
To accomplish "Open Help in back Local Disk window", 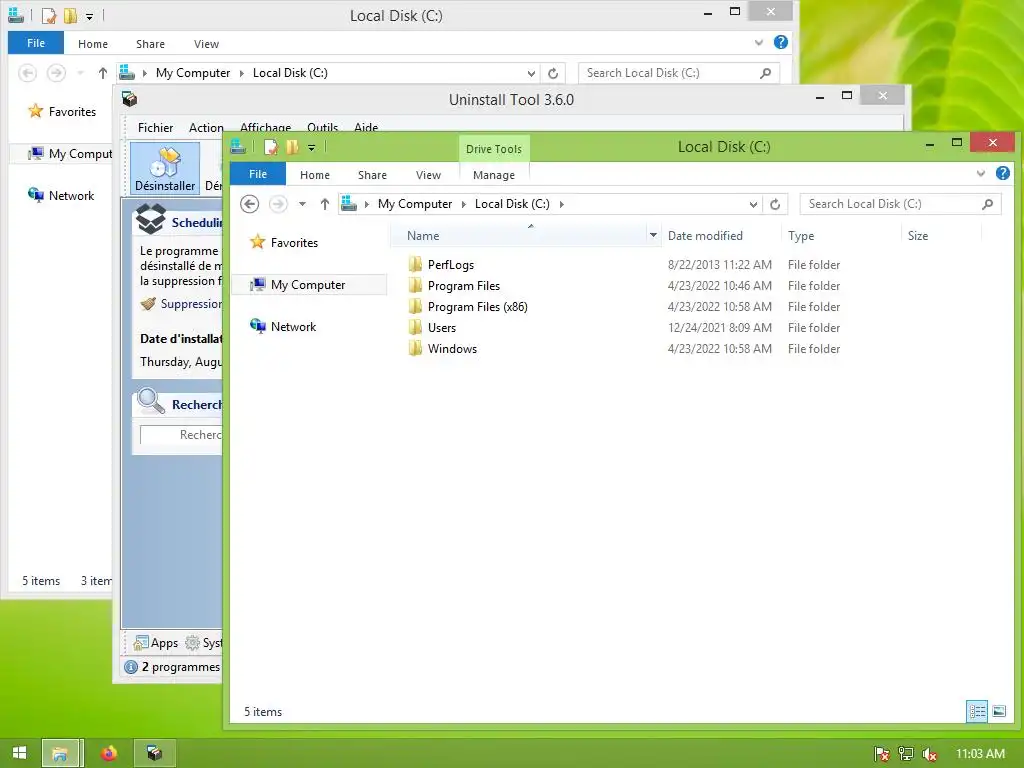I will [x=780, y=42].
